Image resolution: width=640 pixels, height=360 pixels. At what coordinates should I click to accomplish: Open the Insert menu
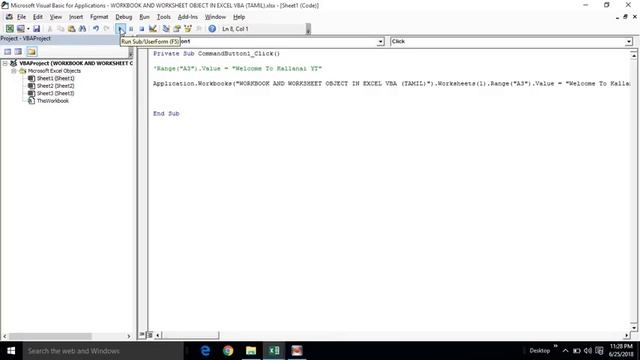(76, 17)
